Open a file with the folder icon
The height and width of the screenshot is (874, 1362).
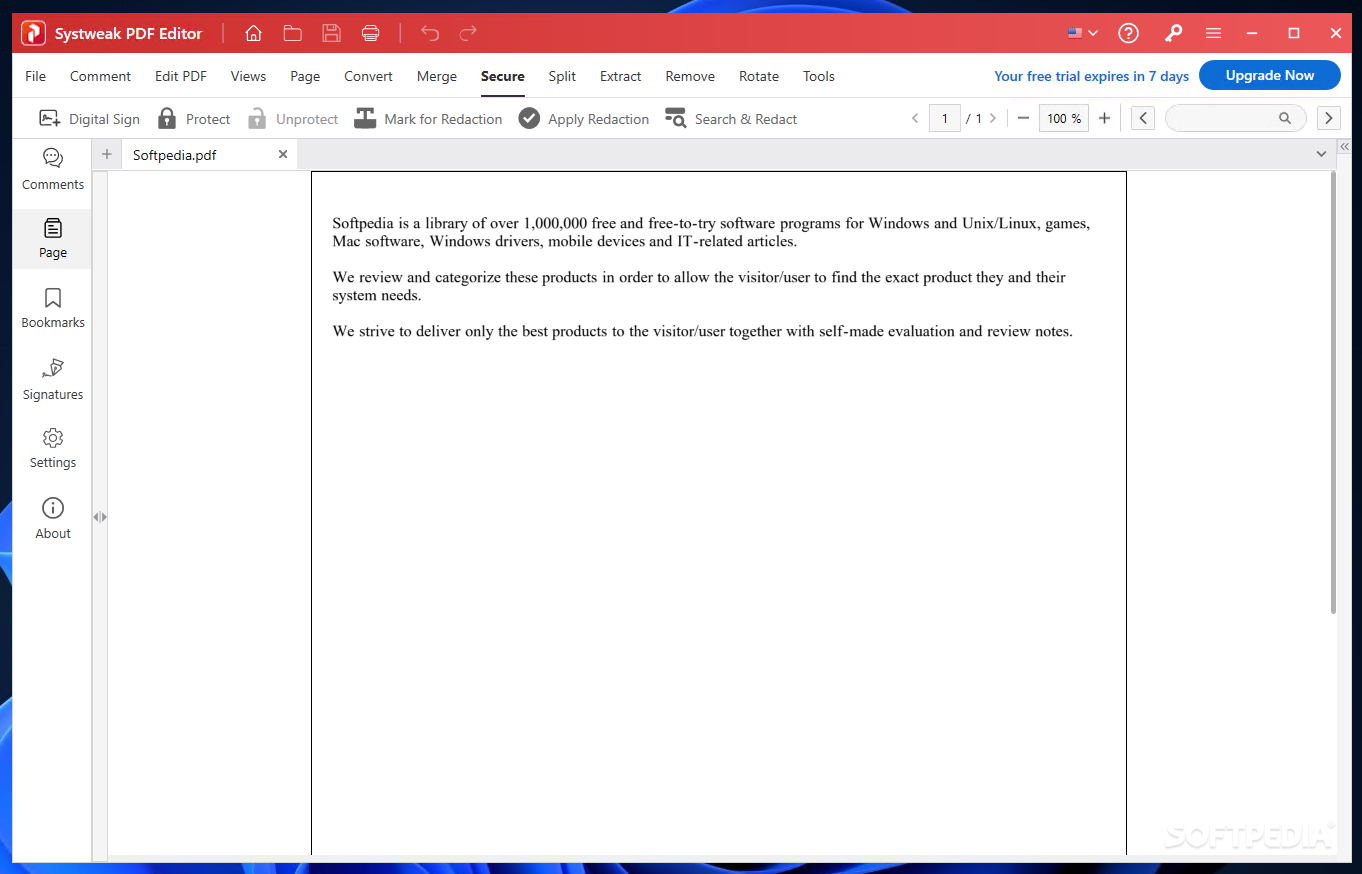point(292,33)
